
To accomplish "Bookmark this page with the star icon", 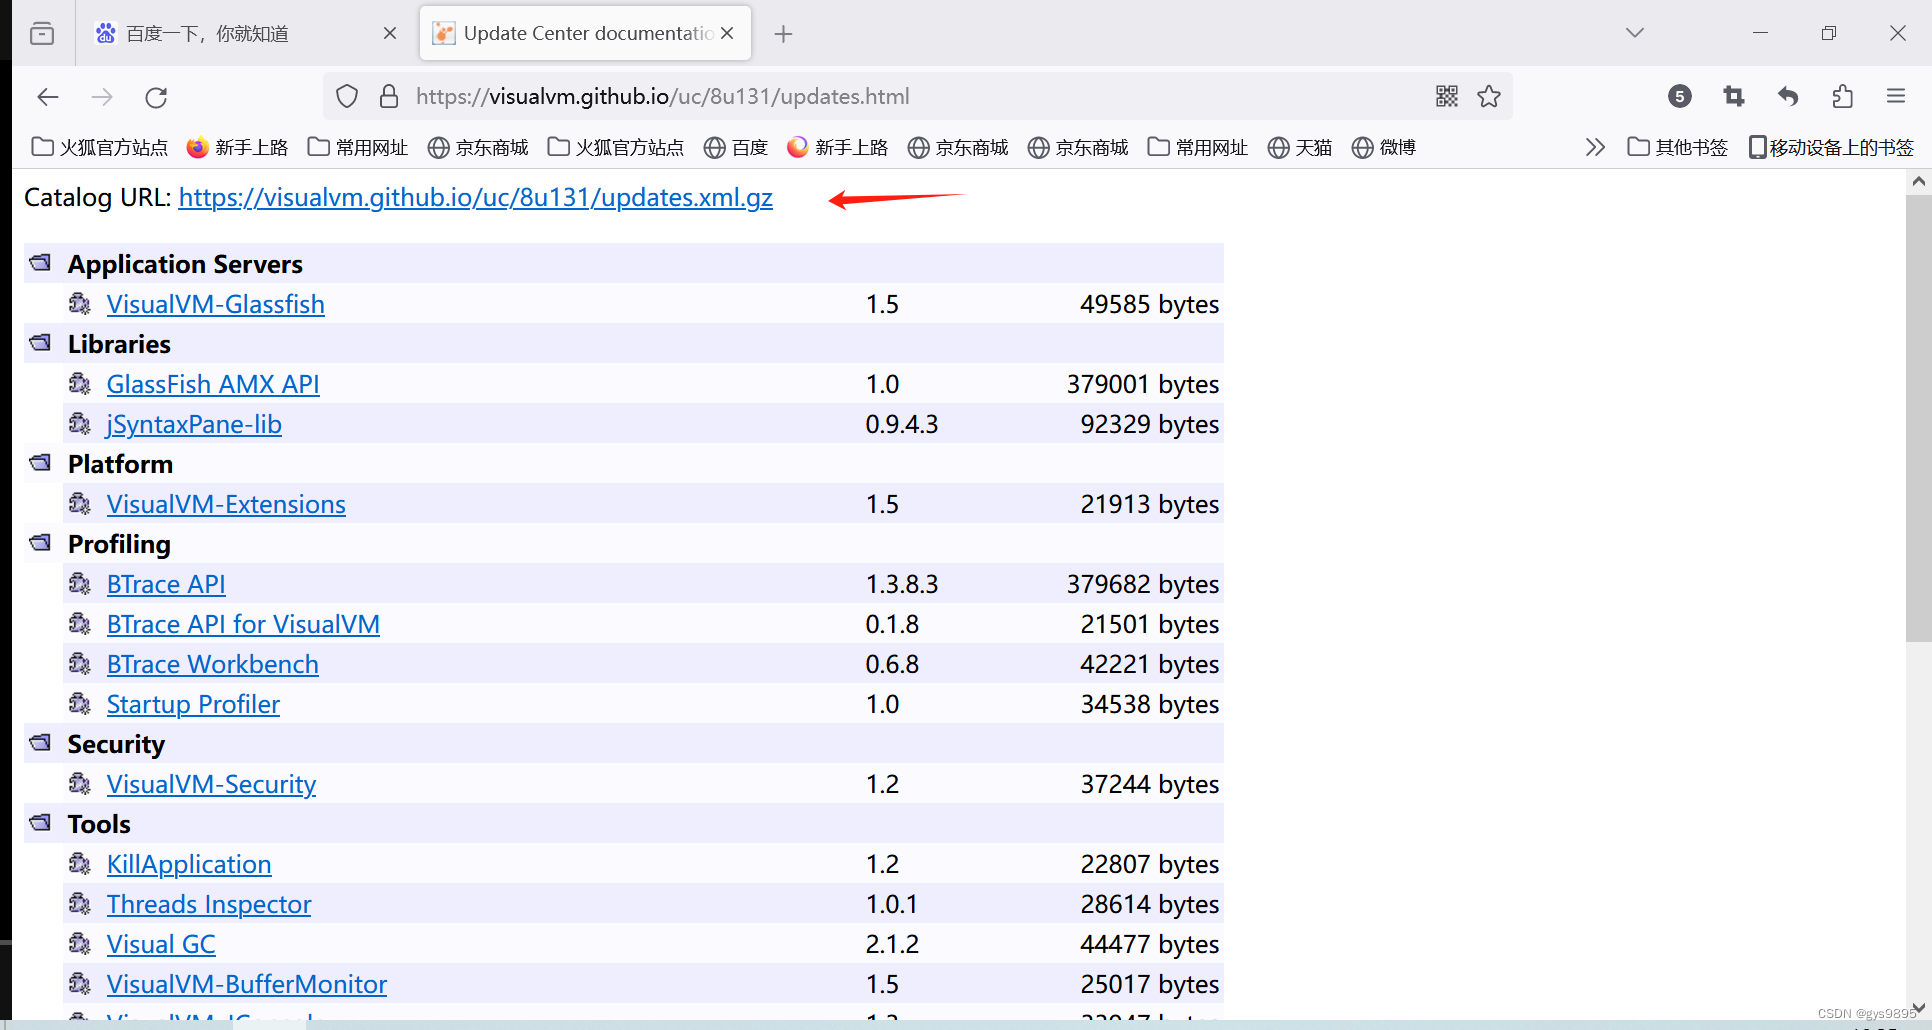I will tap(1489, 96).
